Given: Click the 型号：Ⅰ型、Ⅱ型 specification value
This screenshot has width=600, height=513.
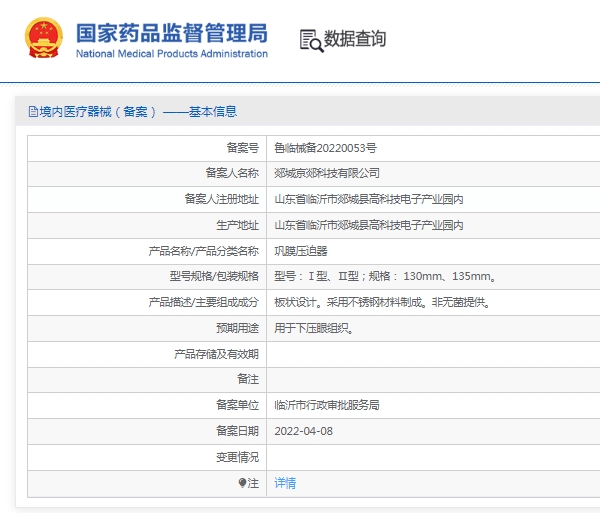Looking at the screenshot, I should [x=385, y=276].
